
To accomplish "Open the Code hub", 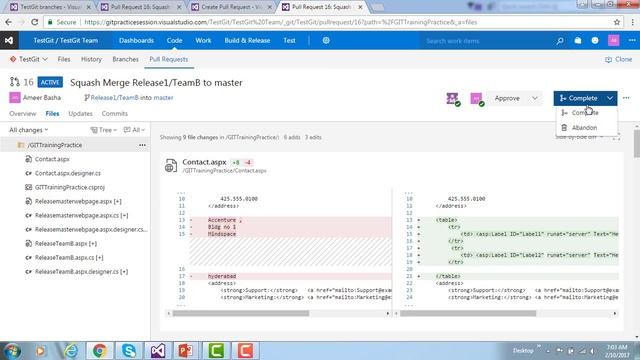I will pos(174,40).
